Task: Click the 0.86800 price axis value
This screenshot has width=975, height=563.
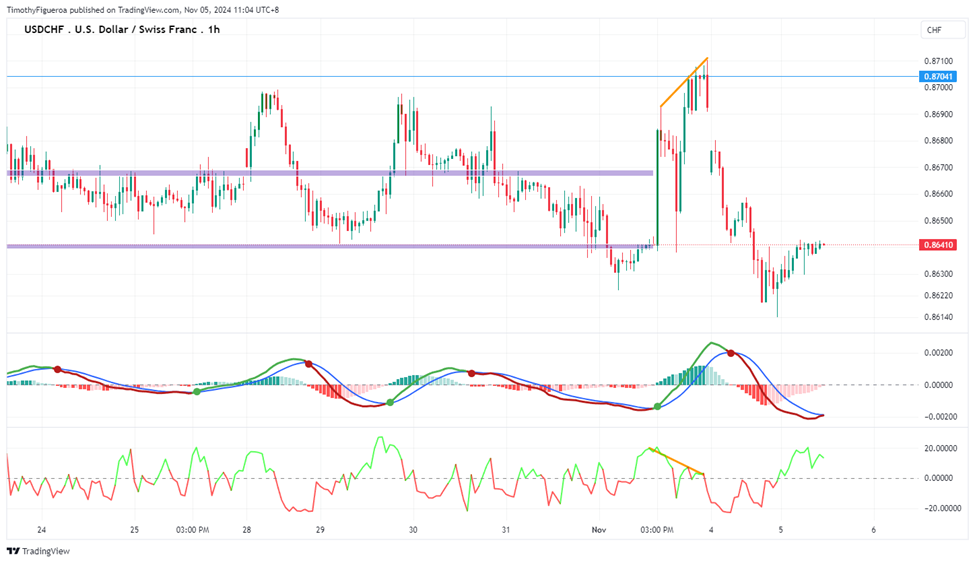Action: 938,141
